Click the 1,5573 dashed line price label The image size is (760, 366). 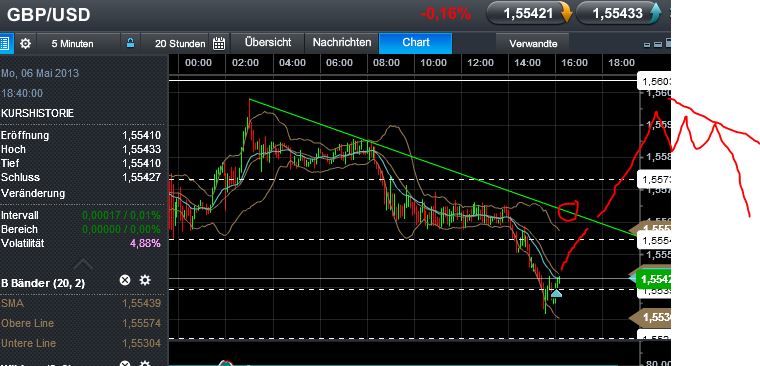pyautogui.click(x=654, y=180)
